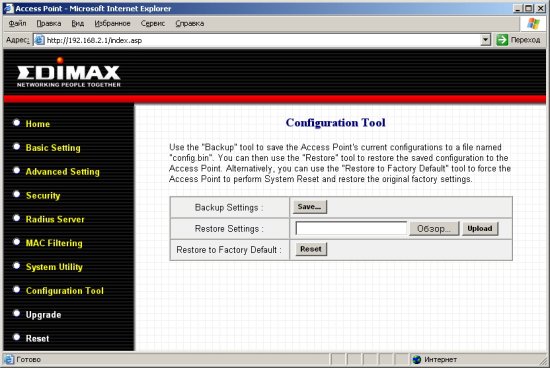Click the Restore Settings label
Image resolution: width=550 pixels, height=368 pixels.
[x=229, y=229]
